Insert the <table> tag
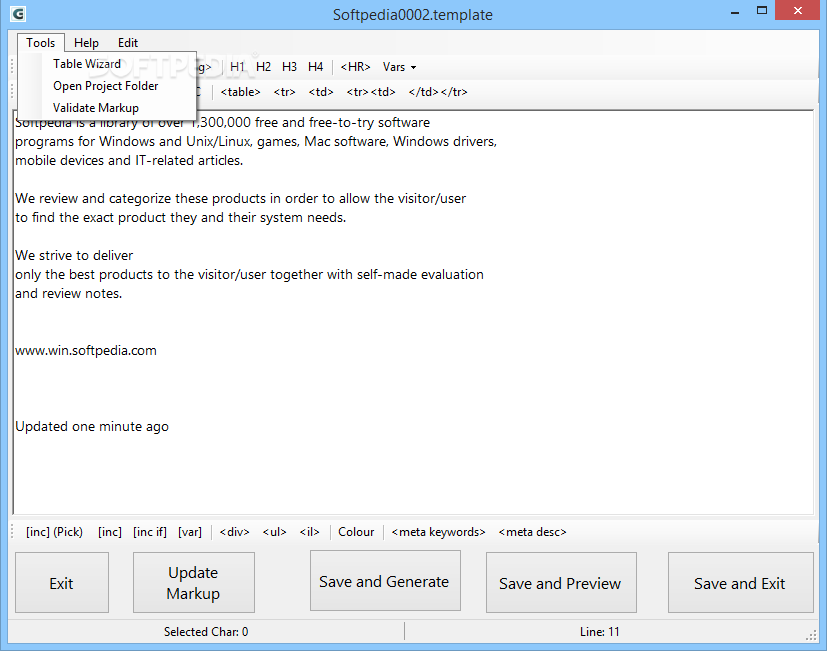The image size is (827, 651). click(x=241, y=92)
